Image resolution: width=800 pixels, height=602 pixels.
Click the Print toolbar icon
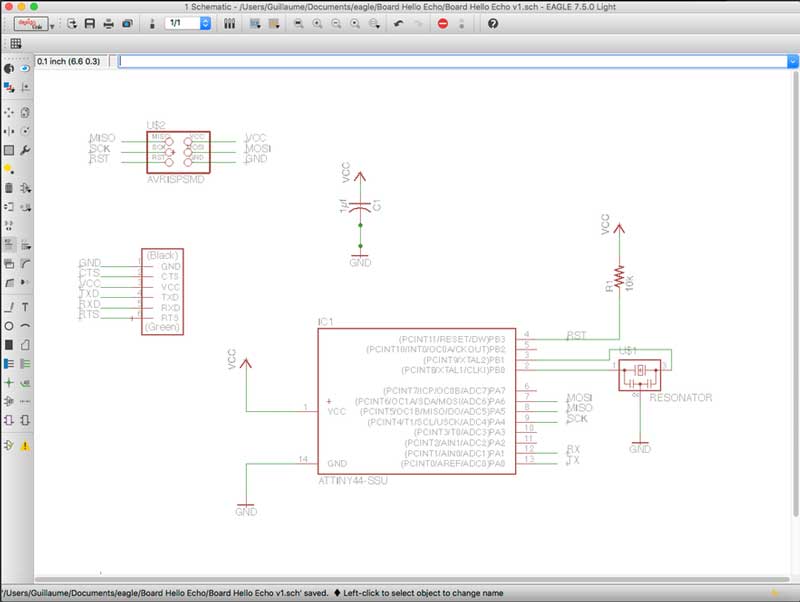(x=108, y=23)
